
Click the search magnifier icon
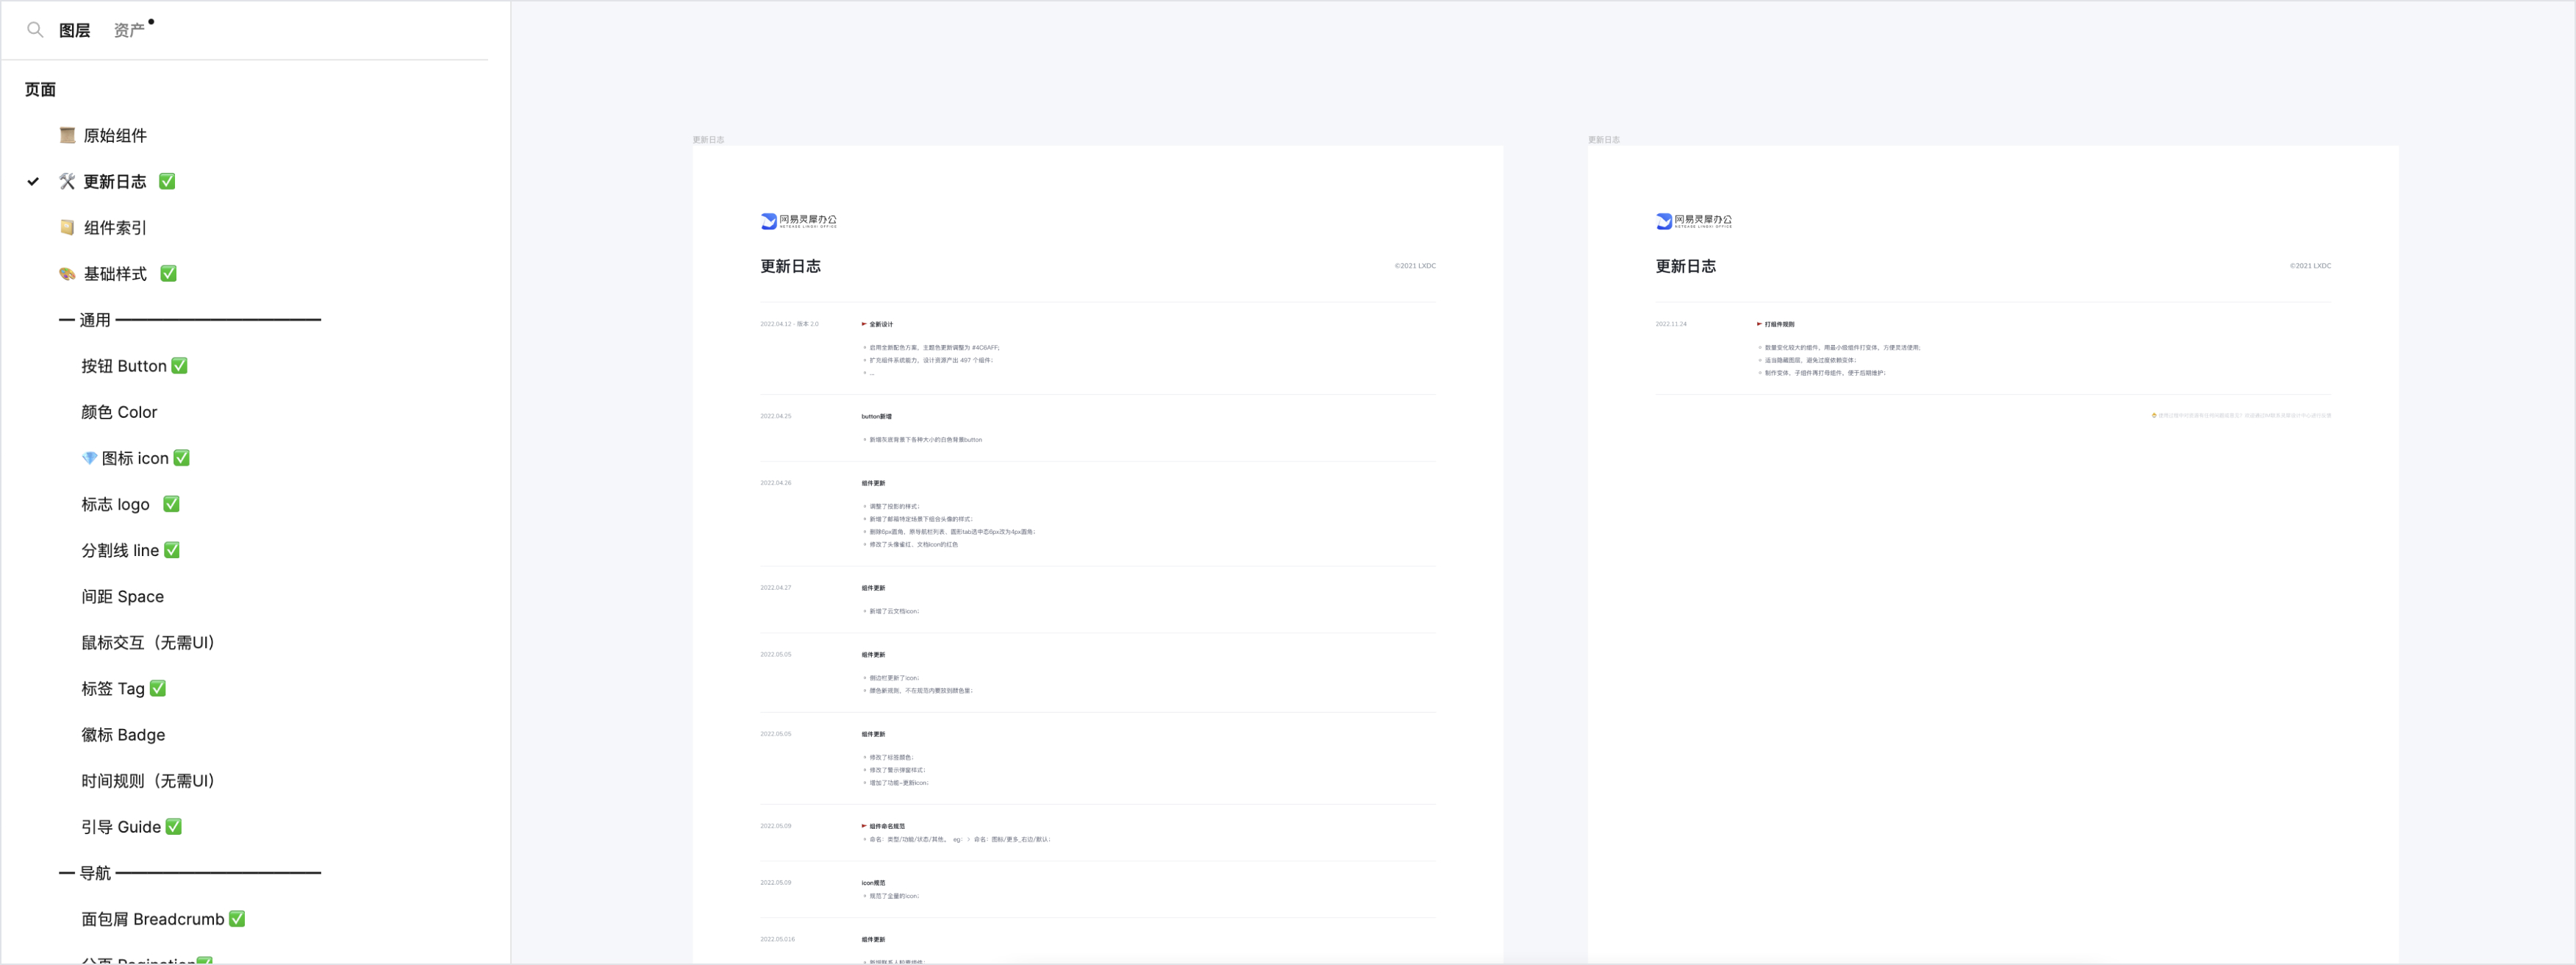pyautogui.click(x=35, y=30)
